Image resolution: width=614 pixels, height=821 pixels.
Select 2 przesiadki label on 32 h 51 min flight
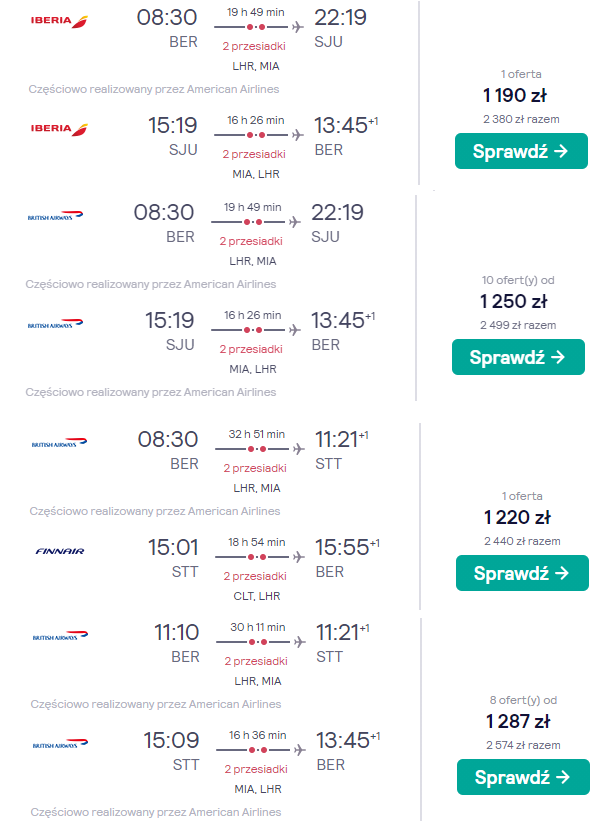point(255,468)
